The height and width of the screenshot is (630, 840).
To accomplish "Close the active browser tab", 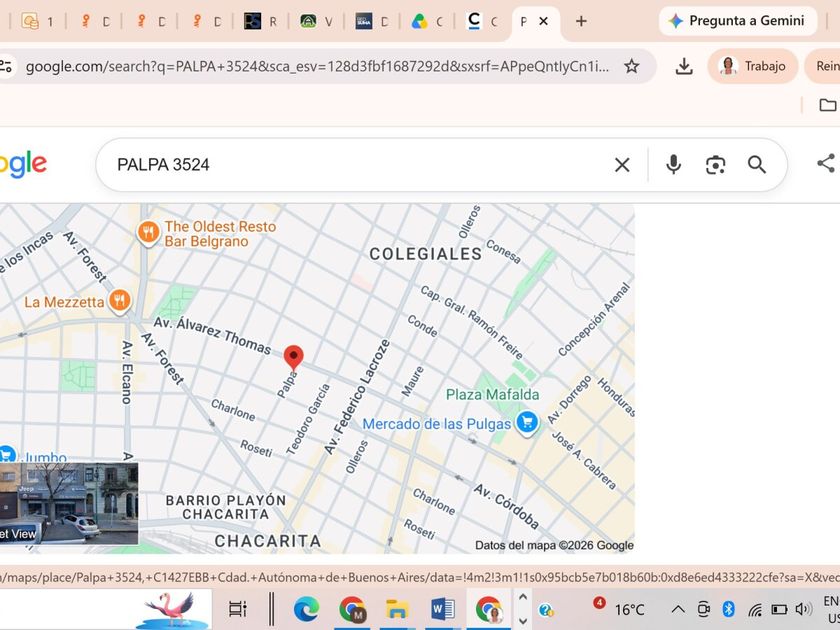I will pos(543,21).
